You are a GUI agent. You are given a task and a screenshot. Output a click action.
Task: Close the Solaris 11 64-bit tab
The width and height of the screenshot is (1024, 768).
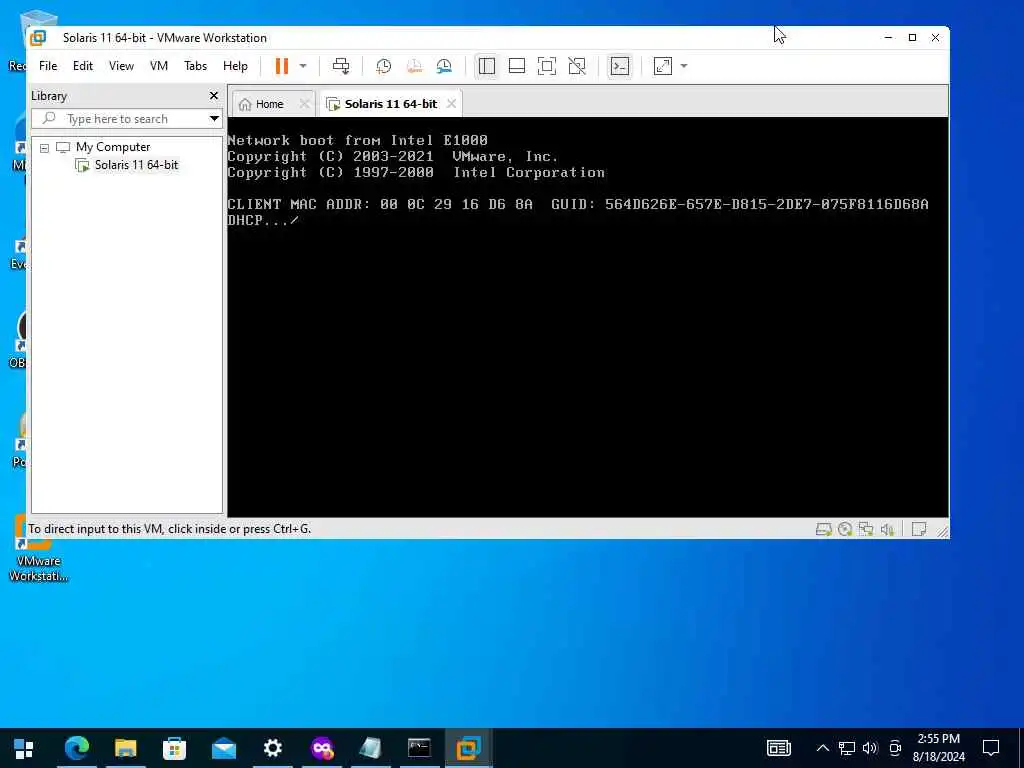click(x=451, y=104)
